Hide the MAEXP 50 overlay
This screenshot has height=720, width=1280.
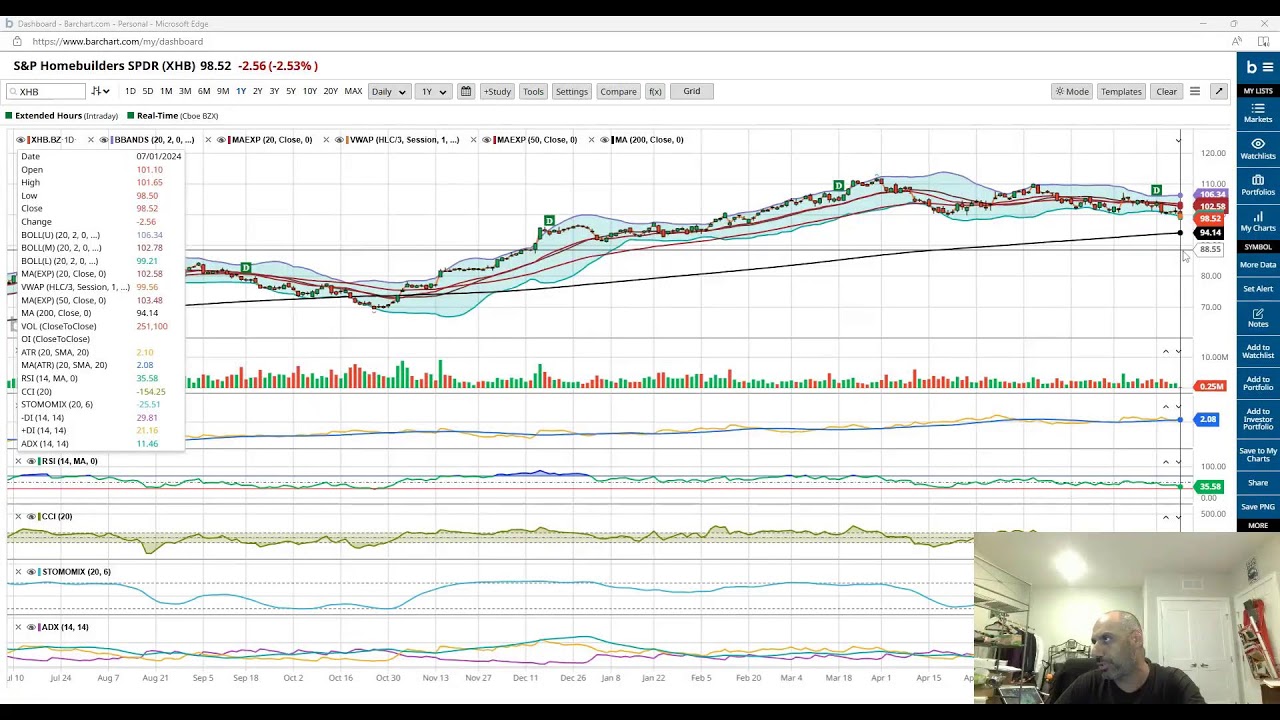pyautogui.click(x=487, y=140)
